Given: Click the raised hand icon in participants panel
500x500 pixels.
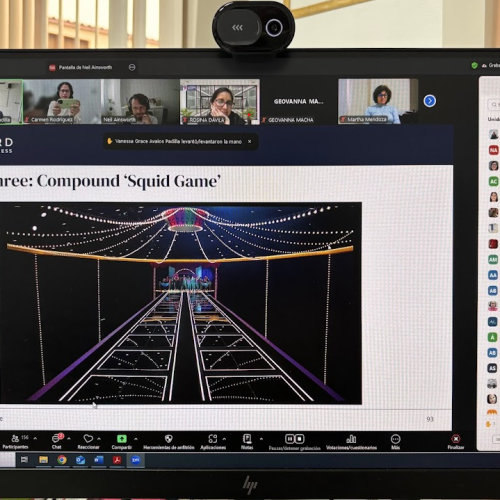Looking at the screenshot, I should tap(488, 424).
